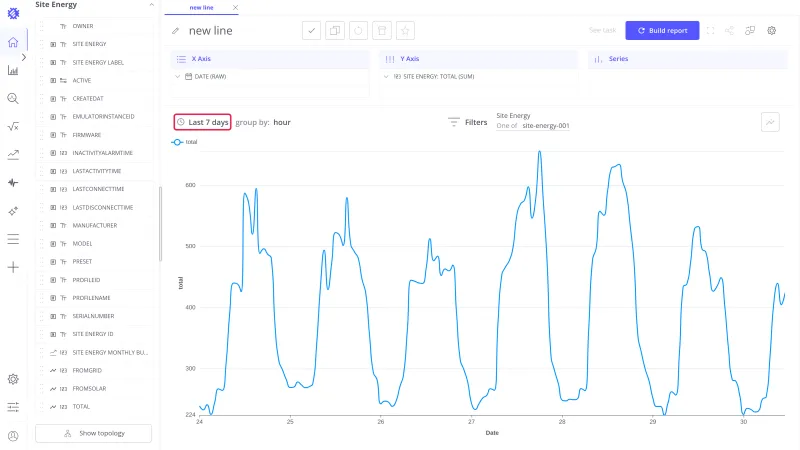This screenshot has width=800, height=450.
Task: Select the PROFILENAME field row
Action: point(94,298)
